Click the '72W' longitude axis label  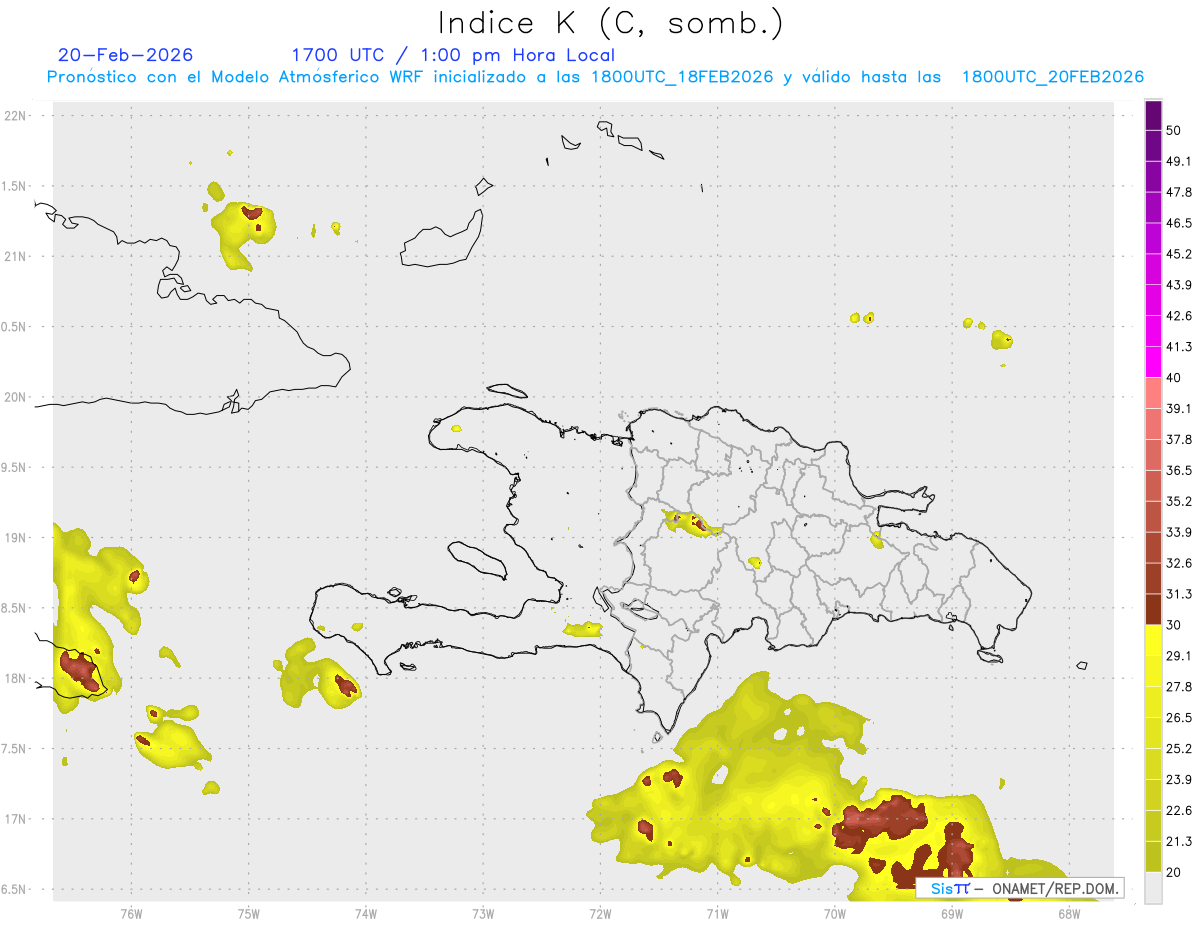(600, 913)
